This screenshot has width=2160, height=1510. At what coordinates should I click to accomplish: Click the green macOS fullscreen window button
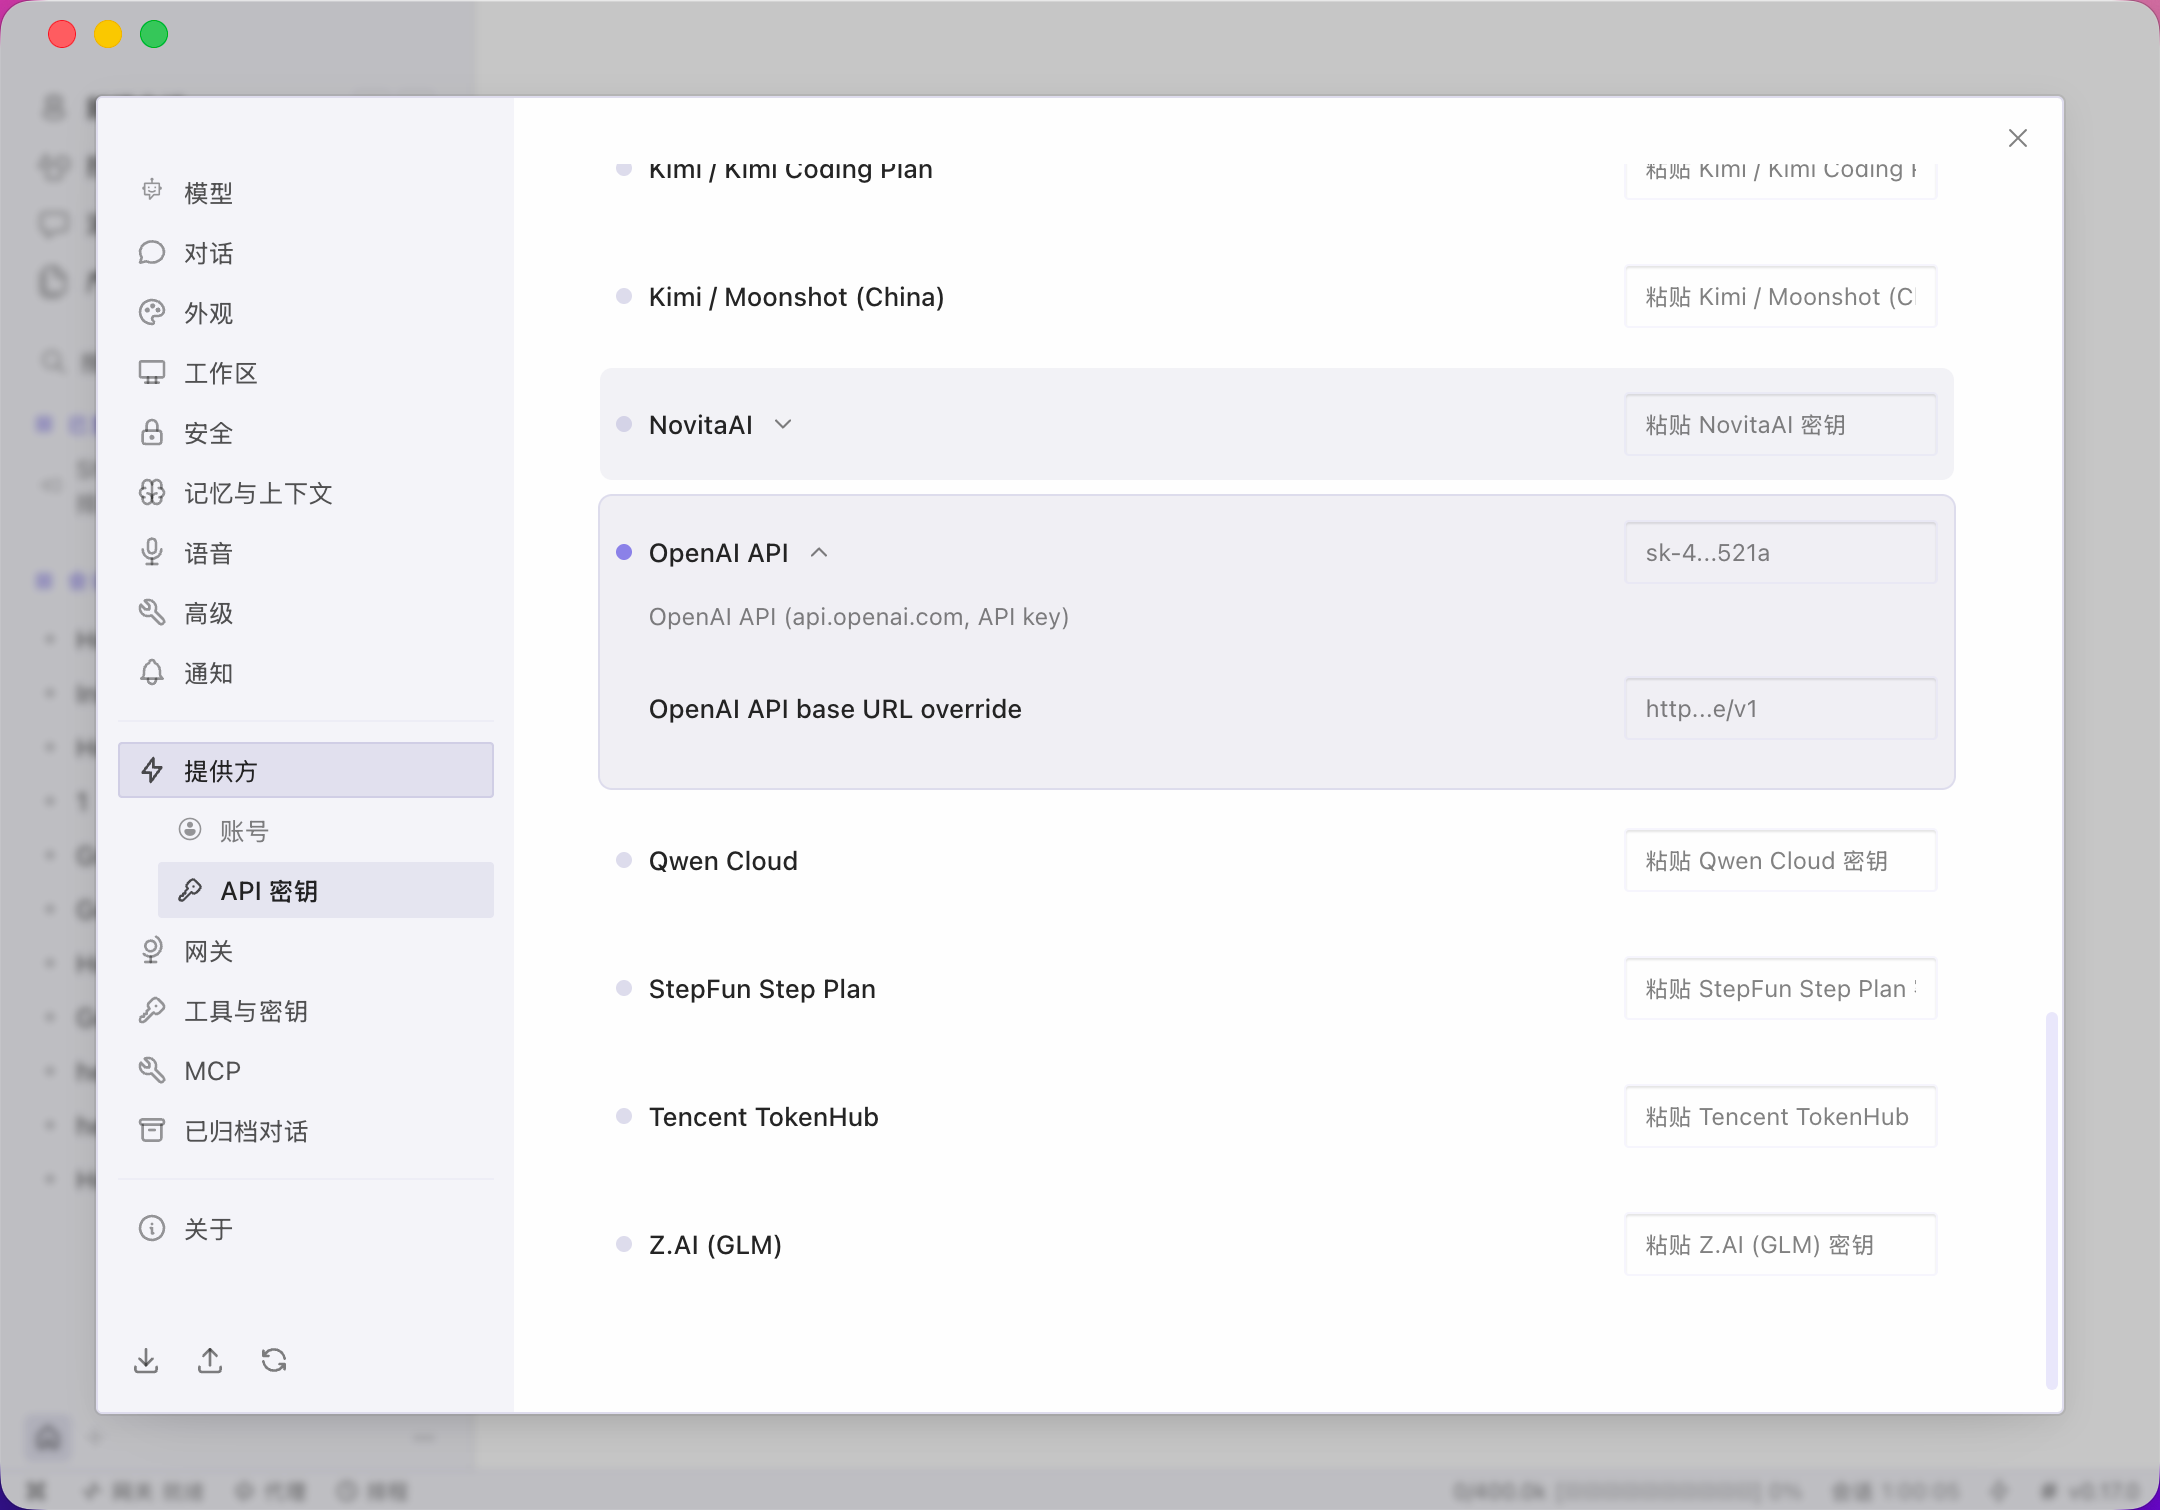coord(154,35)
